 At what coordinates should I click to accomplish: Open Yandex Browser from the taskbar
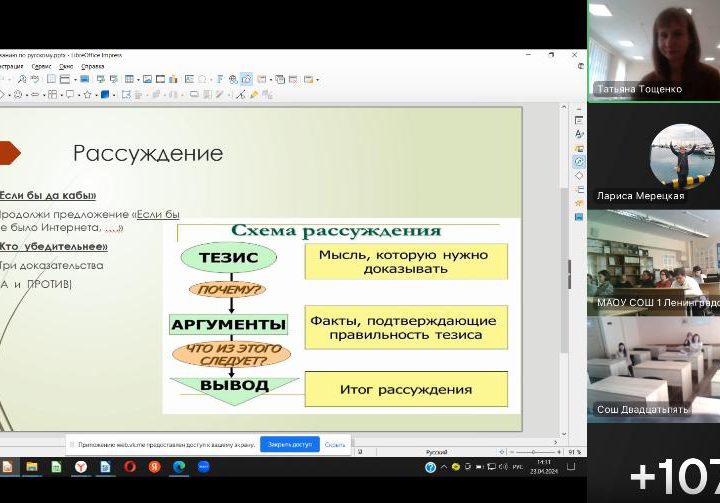(x=81, y=467)
